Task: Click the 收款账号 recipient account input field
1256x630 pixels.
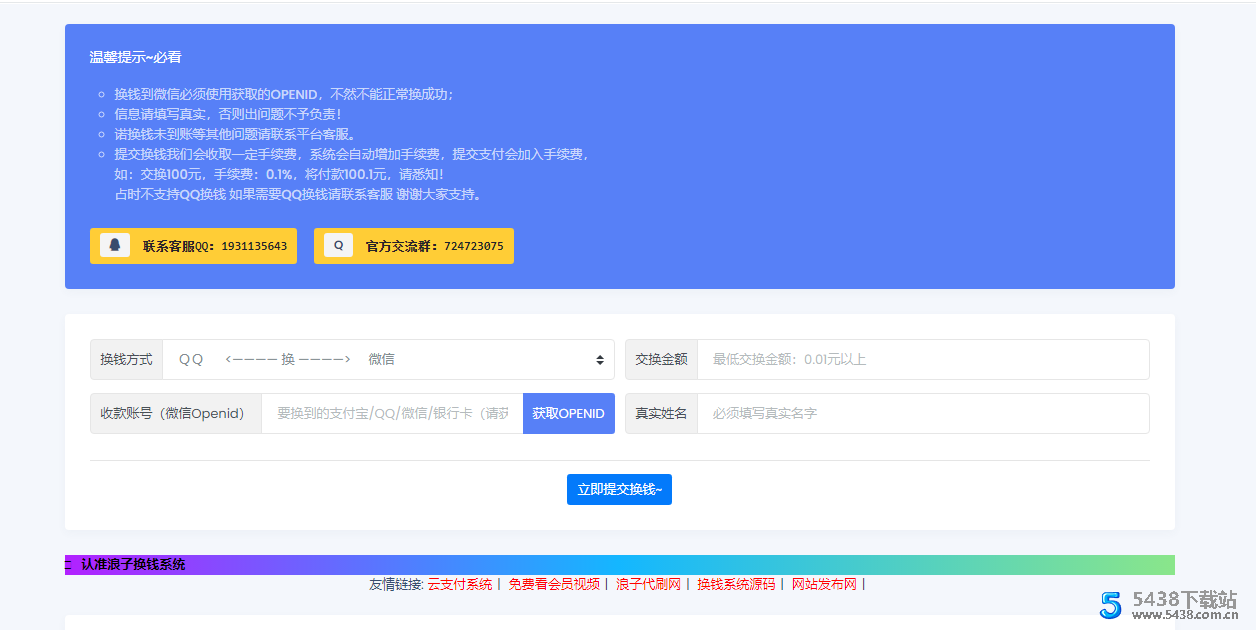Action: [x=390, y=413]
